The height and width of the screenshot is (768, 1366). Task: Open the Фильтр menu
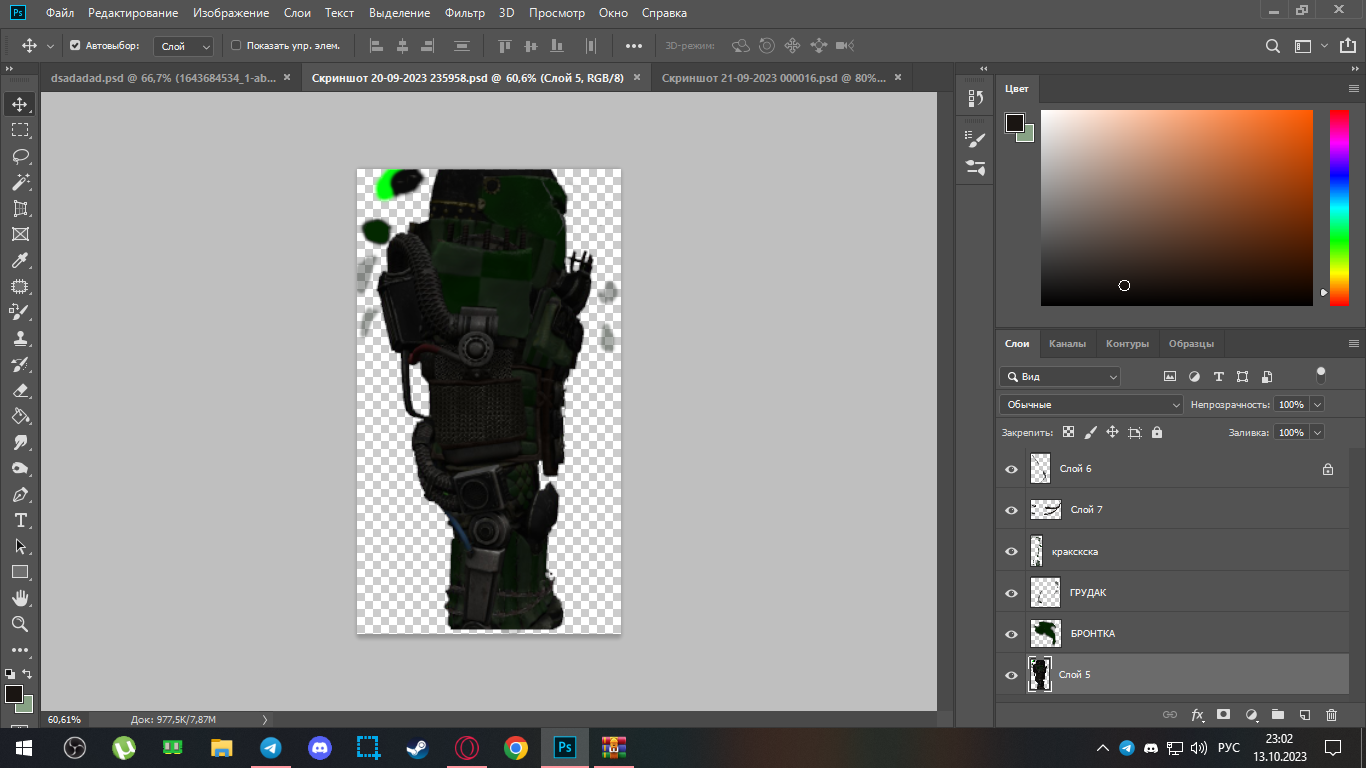pyautogui.click(x=463, y=13)
